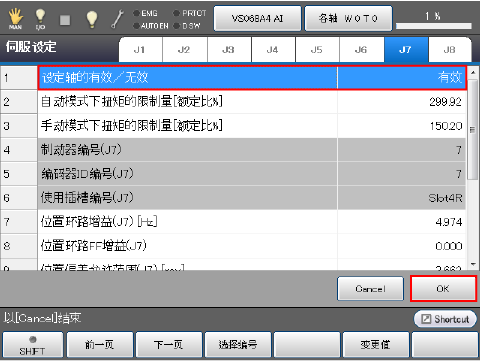This screenshot has height=361, width=480.
Task: Switch to the J1 tab
Action: 141,50
